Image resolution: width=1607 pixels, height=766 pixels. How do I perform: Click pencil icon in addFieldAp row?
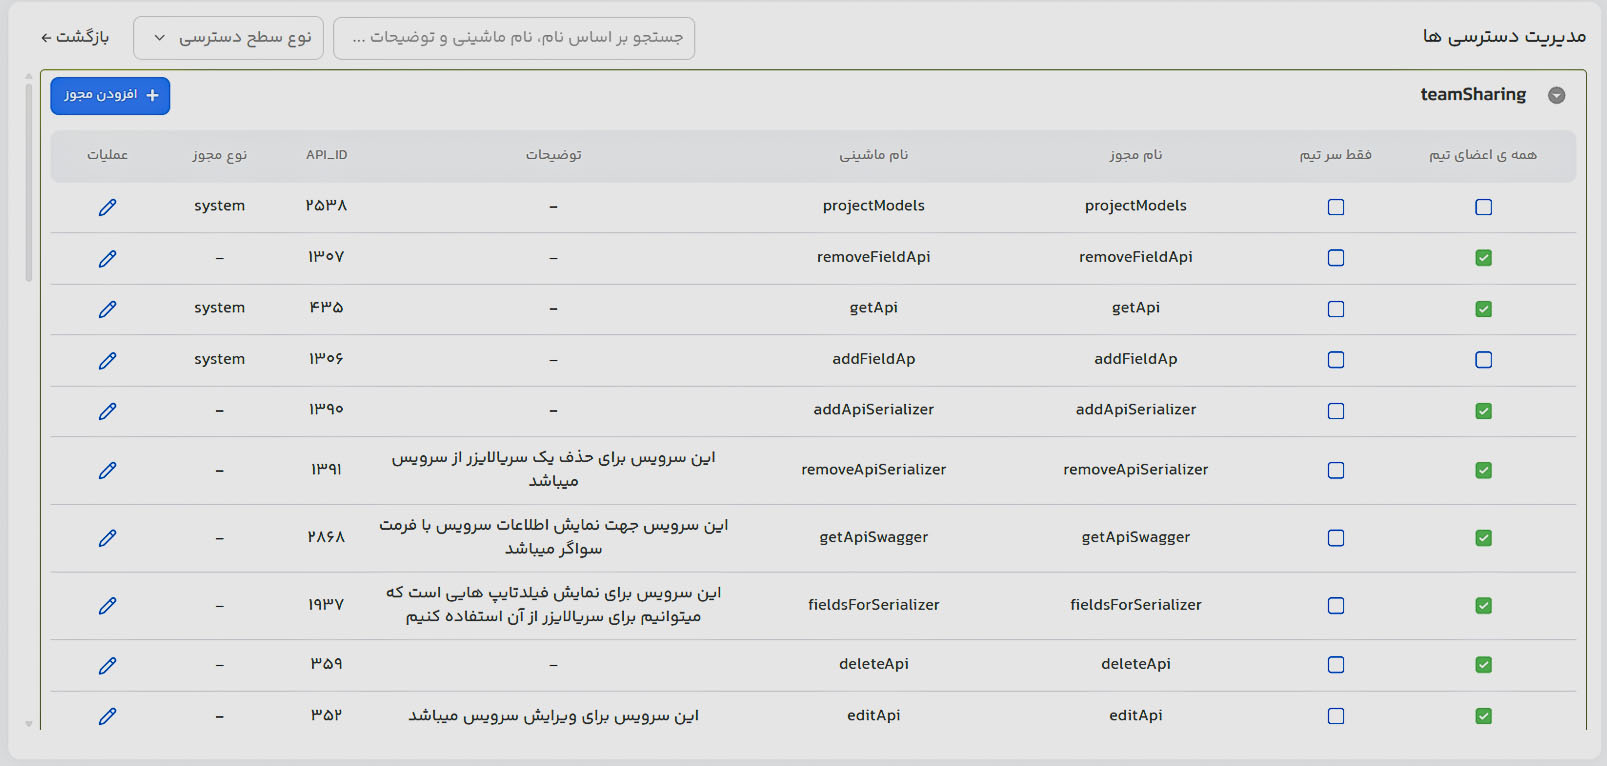[x=107, y=360]
